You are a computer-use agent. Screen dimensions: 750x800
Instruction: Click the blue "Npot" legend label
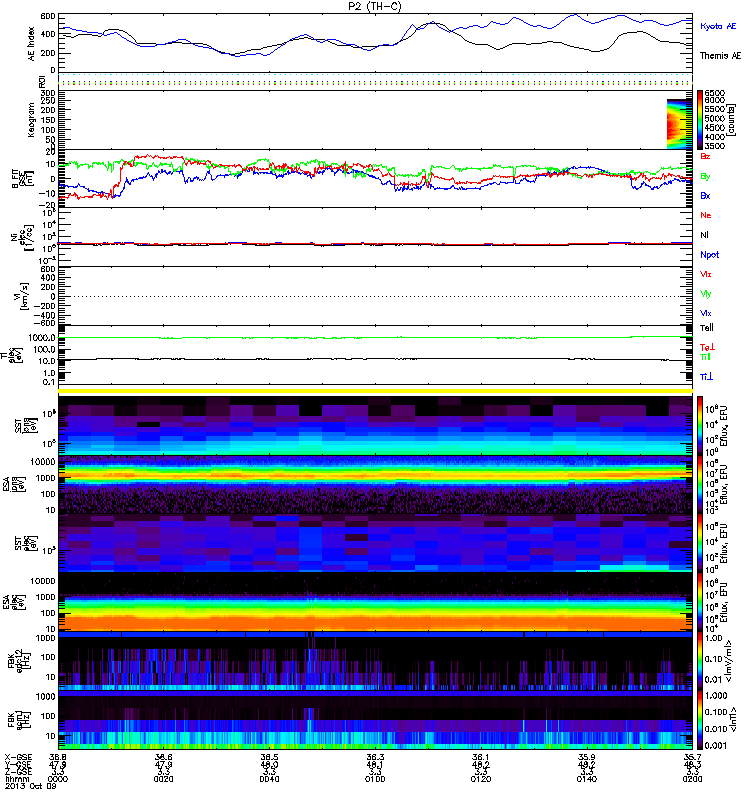709,255
